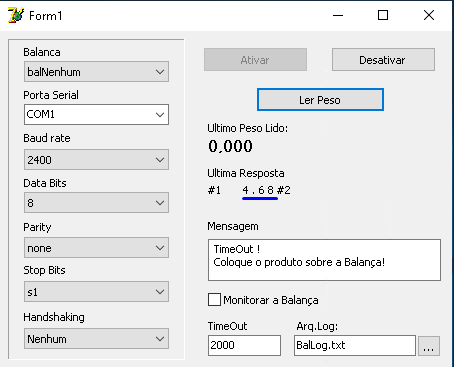454x367 pixels.
Task: Click the Ler Peso button
Action: point(320,100)
